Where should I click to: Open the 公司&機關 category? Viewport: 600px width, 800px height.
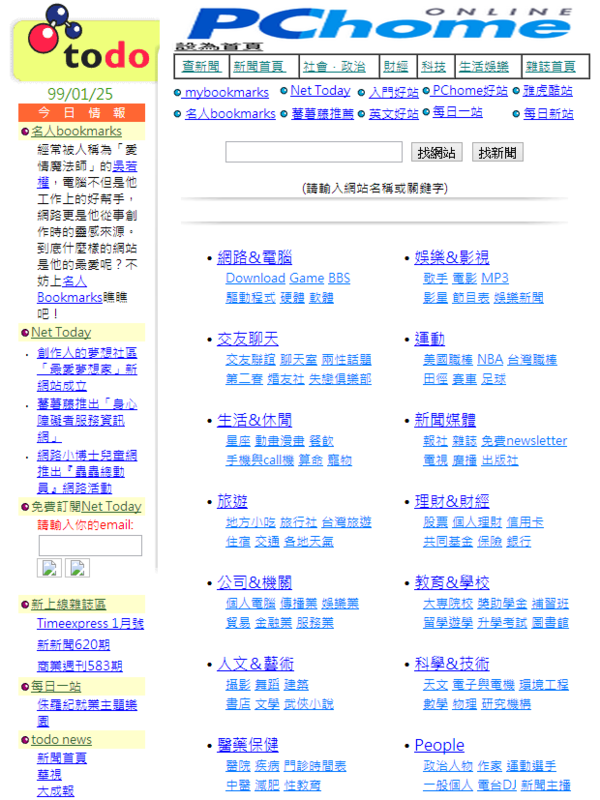pos(255,583)
